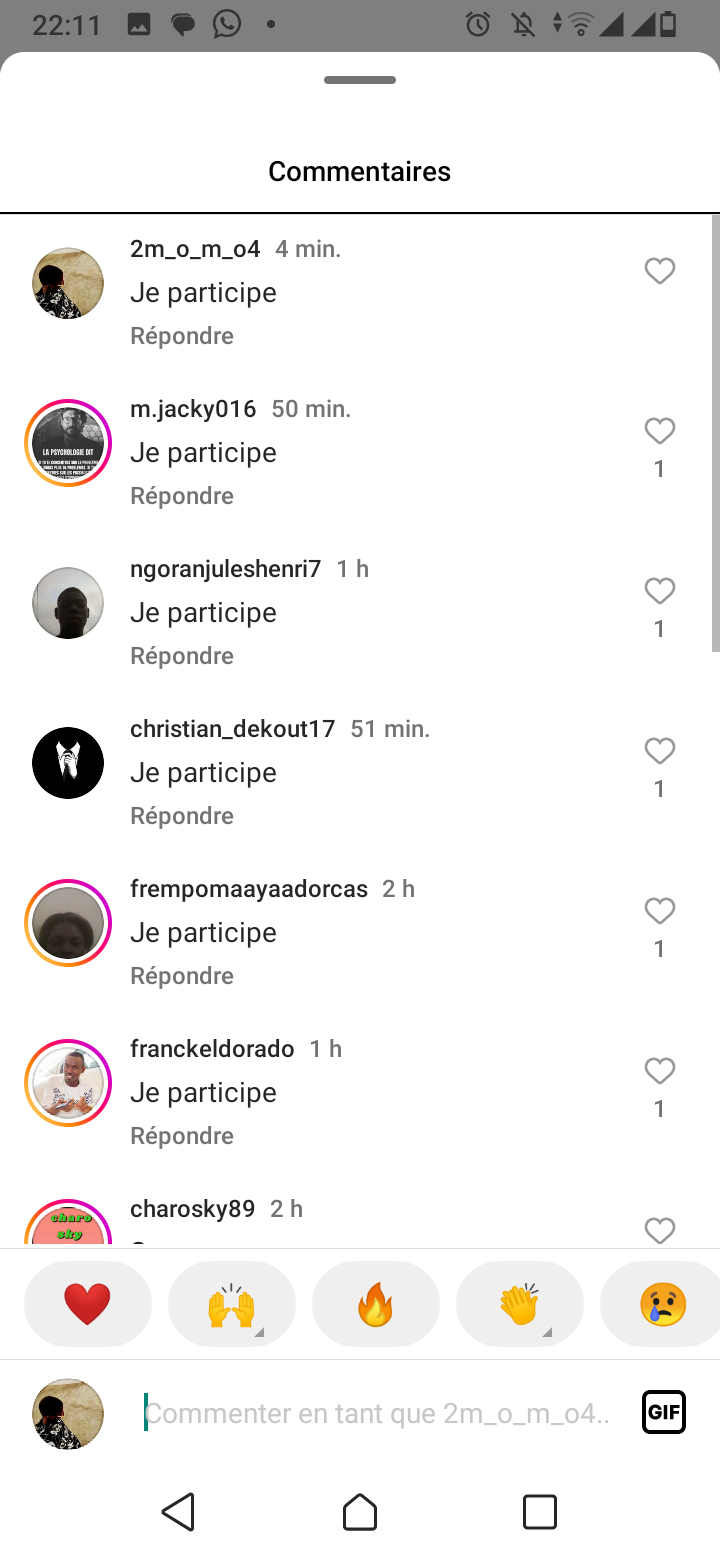Like frempomaayaadorcas's comment
This screenshot has width=720, height=1560.
(659, 911)
